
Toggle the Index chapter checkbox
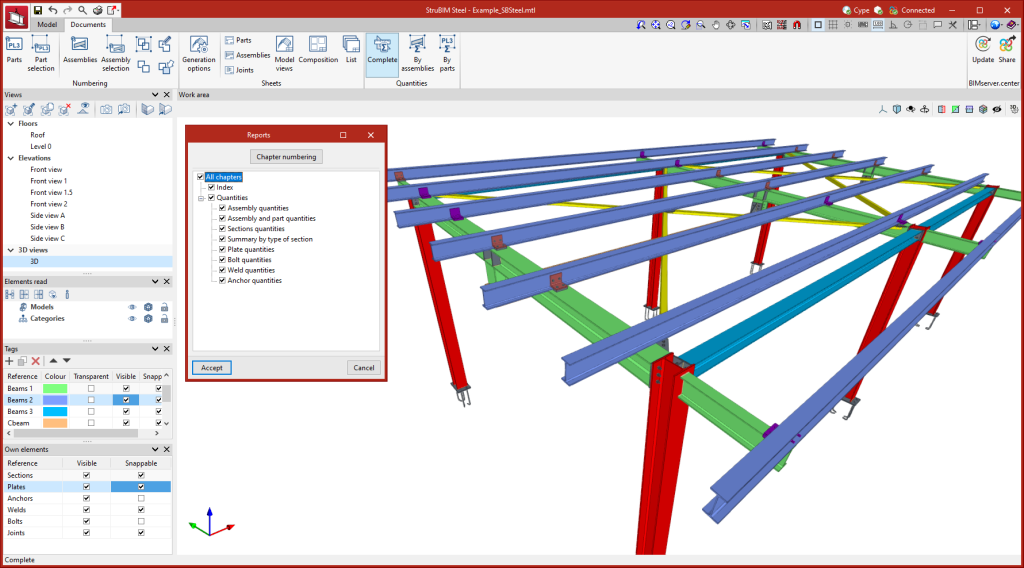(x=212, y=187)
